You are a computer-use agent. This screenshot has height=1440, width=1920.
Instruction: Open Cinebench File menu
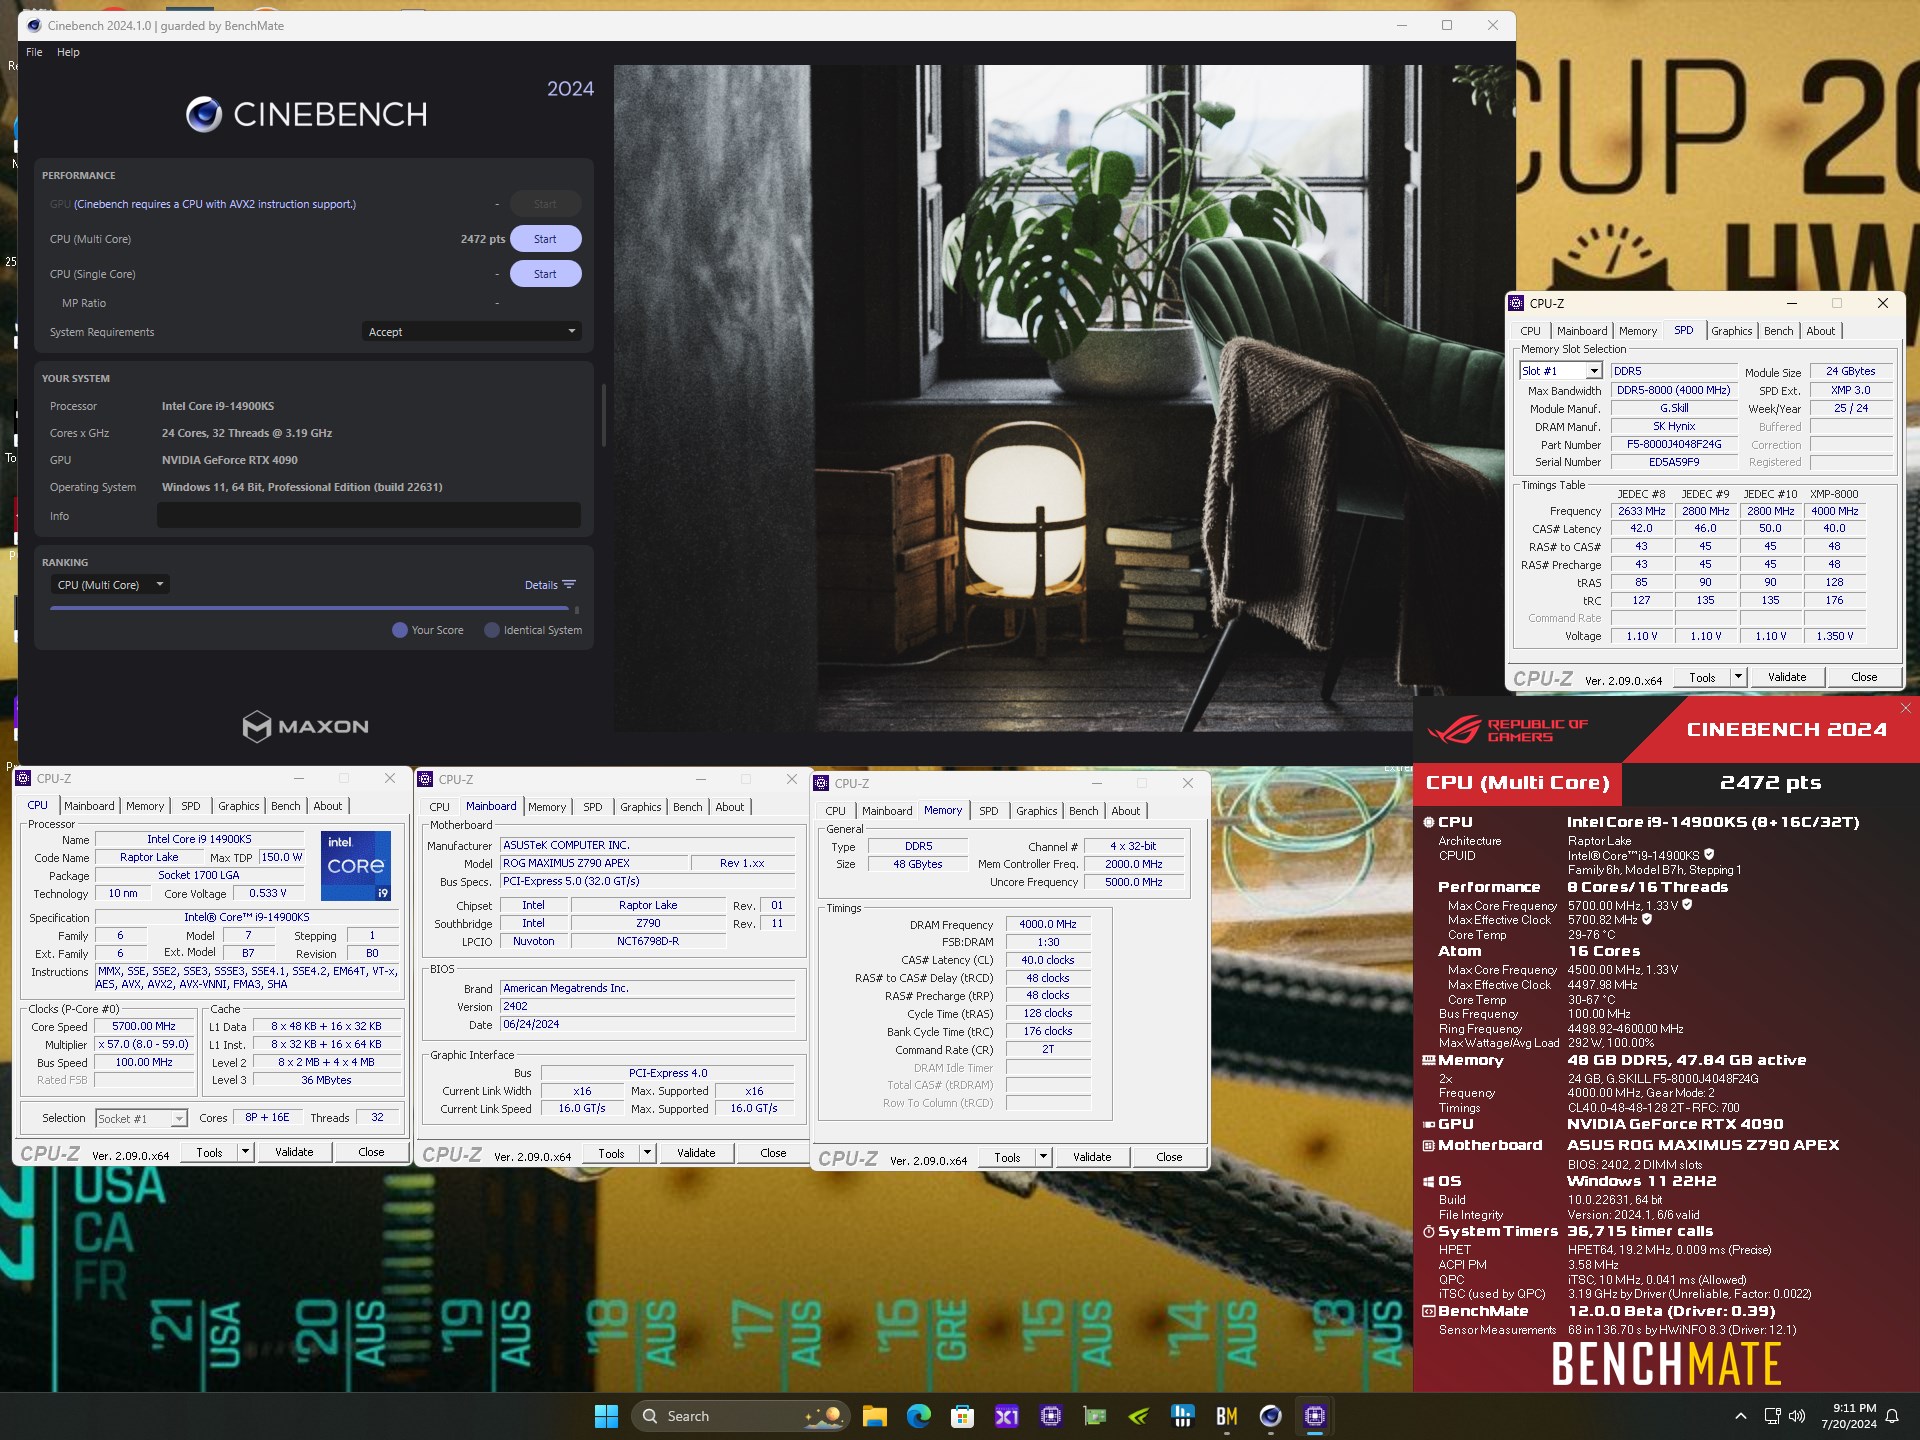[34, 52]
